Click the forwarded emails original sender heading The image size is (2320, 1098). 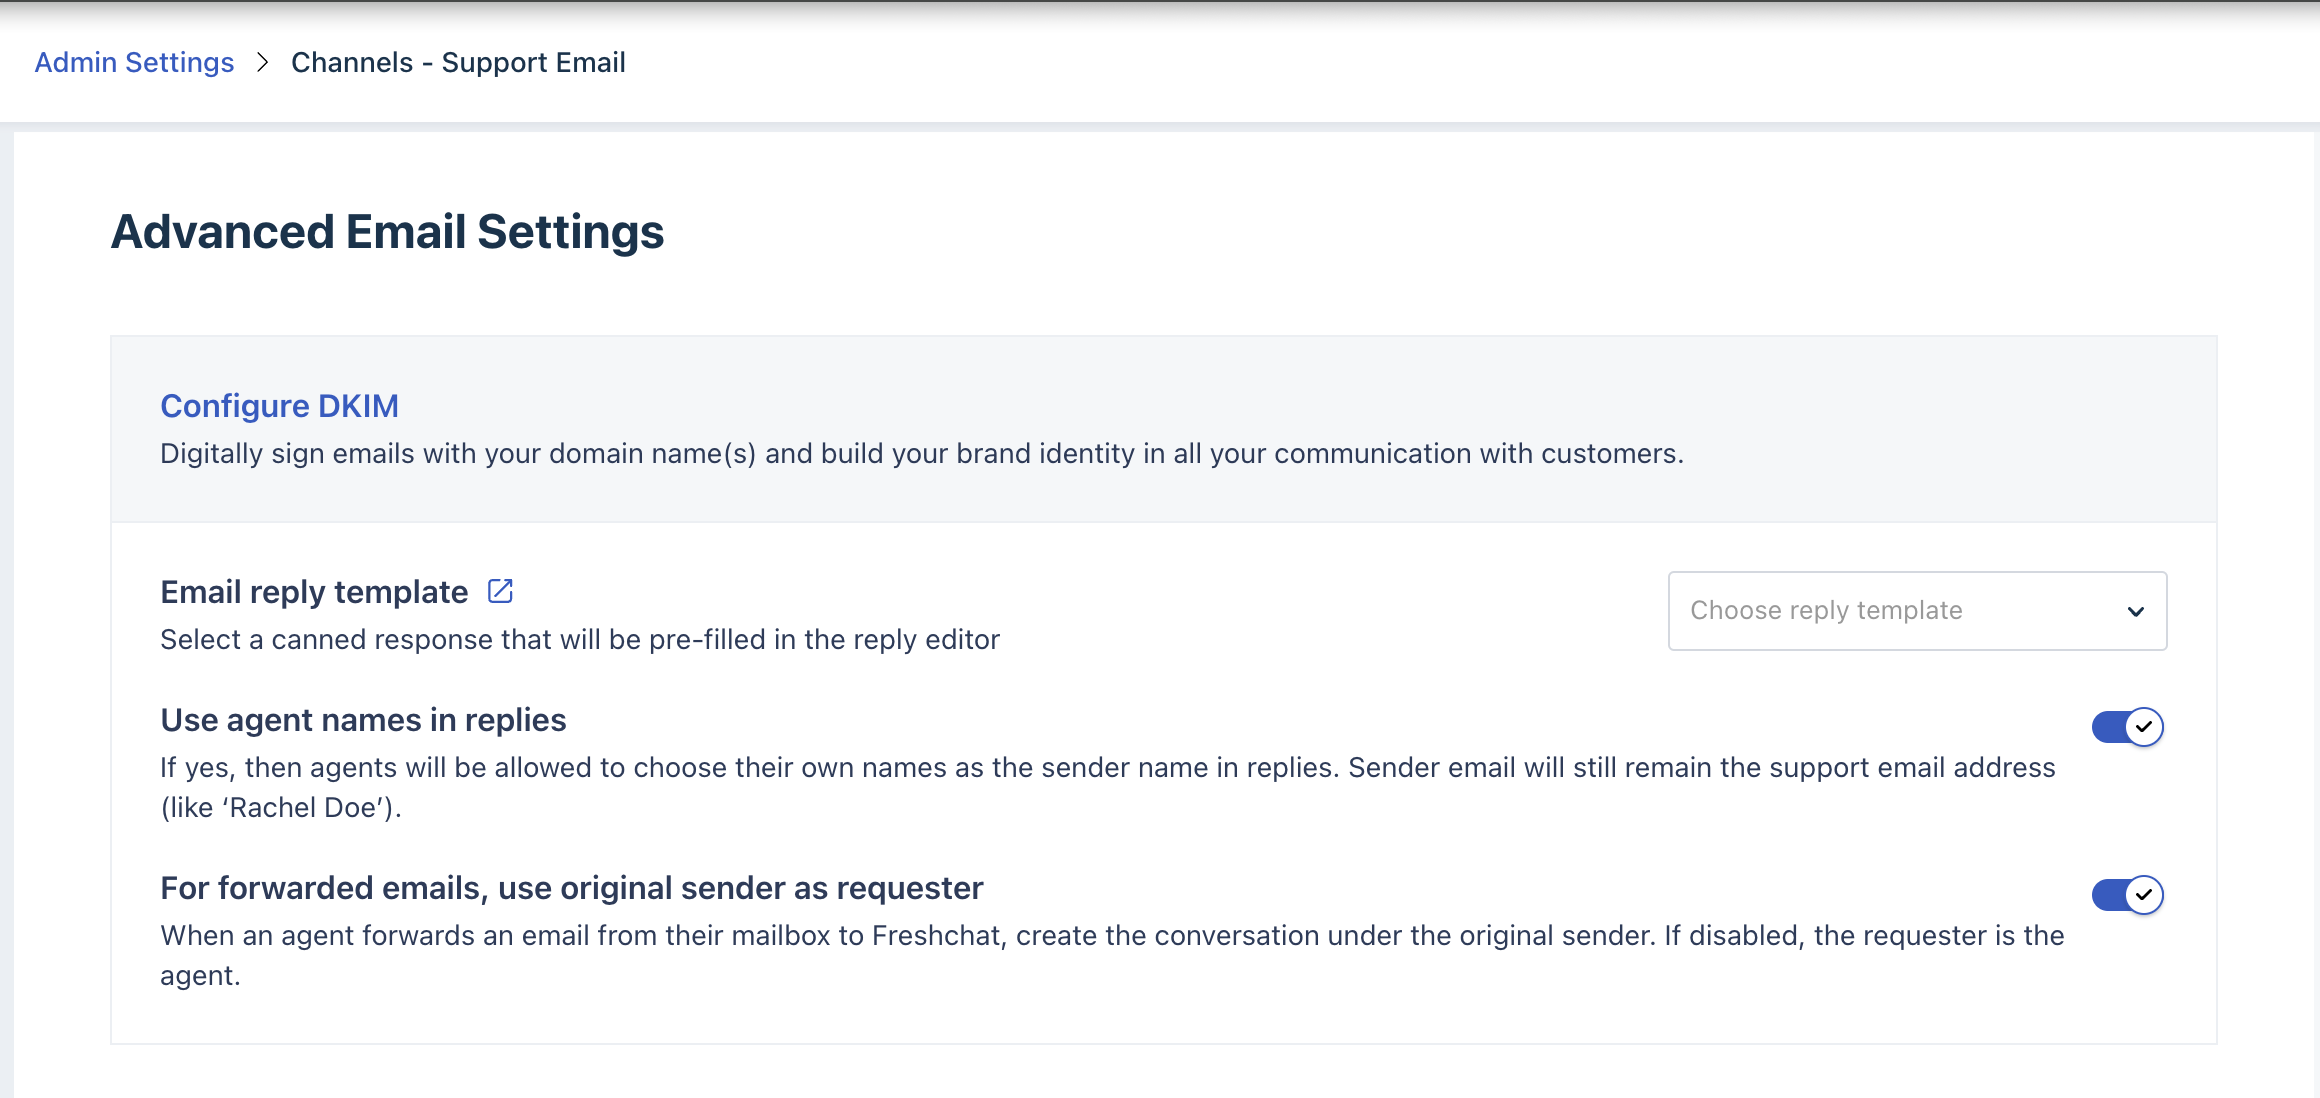pyautogui.click(x=571, y=888)
